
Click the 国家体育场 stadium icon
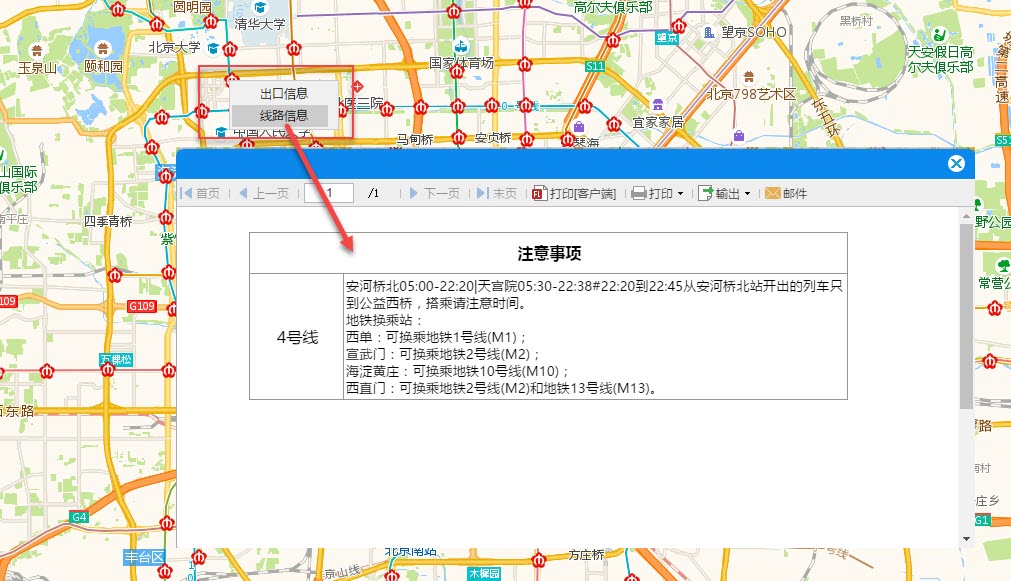click(x=460, y=46)
